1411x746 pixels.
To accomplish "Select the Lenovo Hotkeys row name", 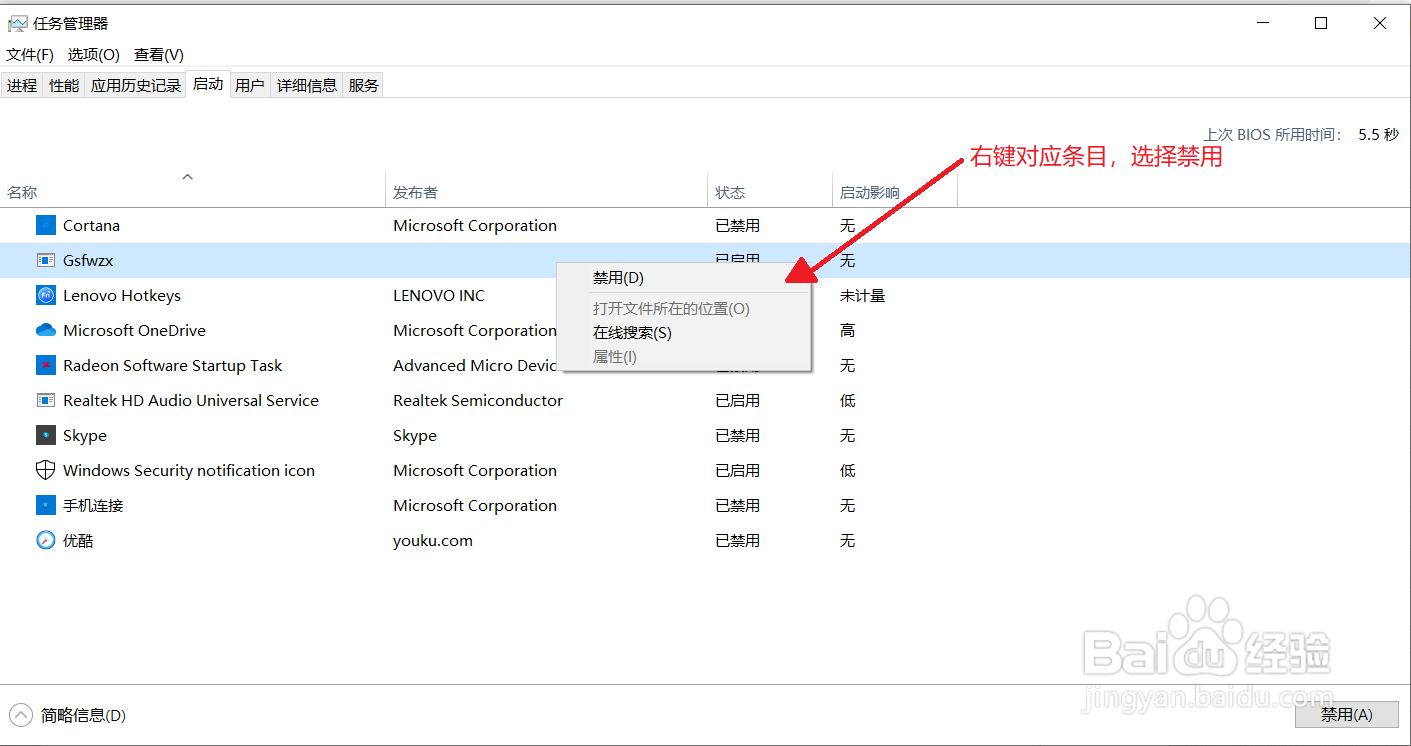I will 122,295.
